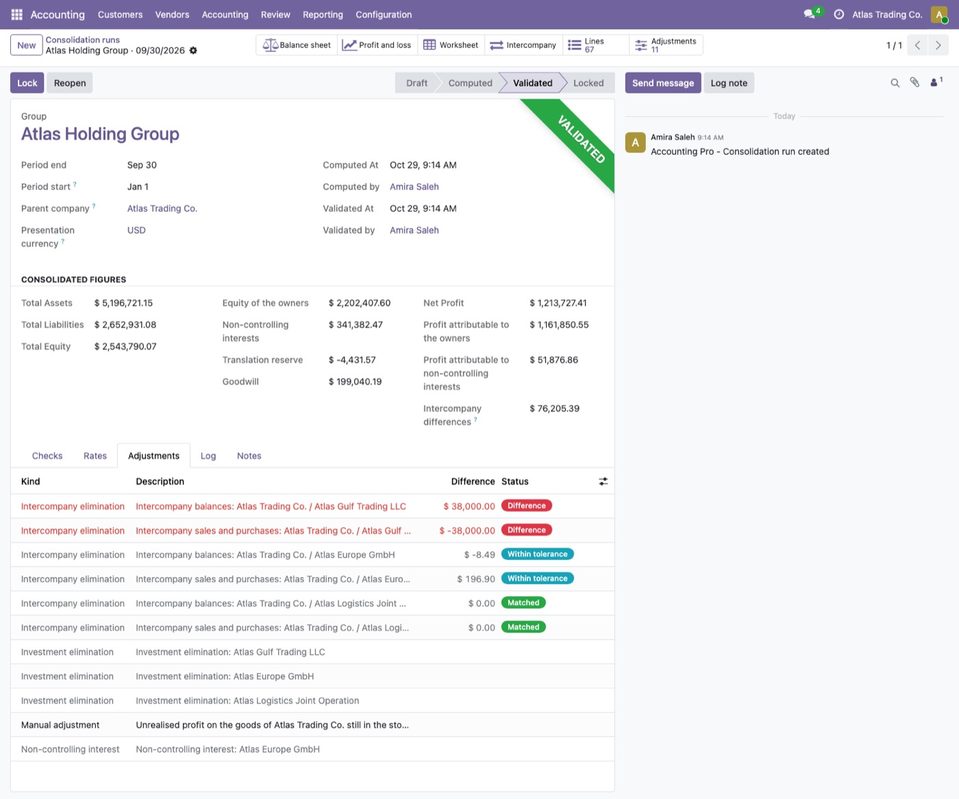Open the Intercompany smart button
This screenshot has width=959, height=799.
click(524, 45)
